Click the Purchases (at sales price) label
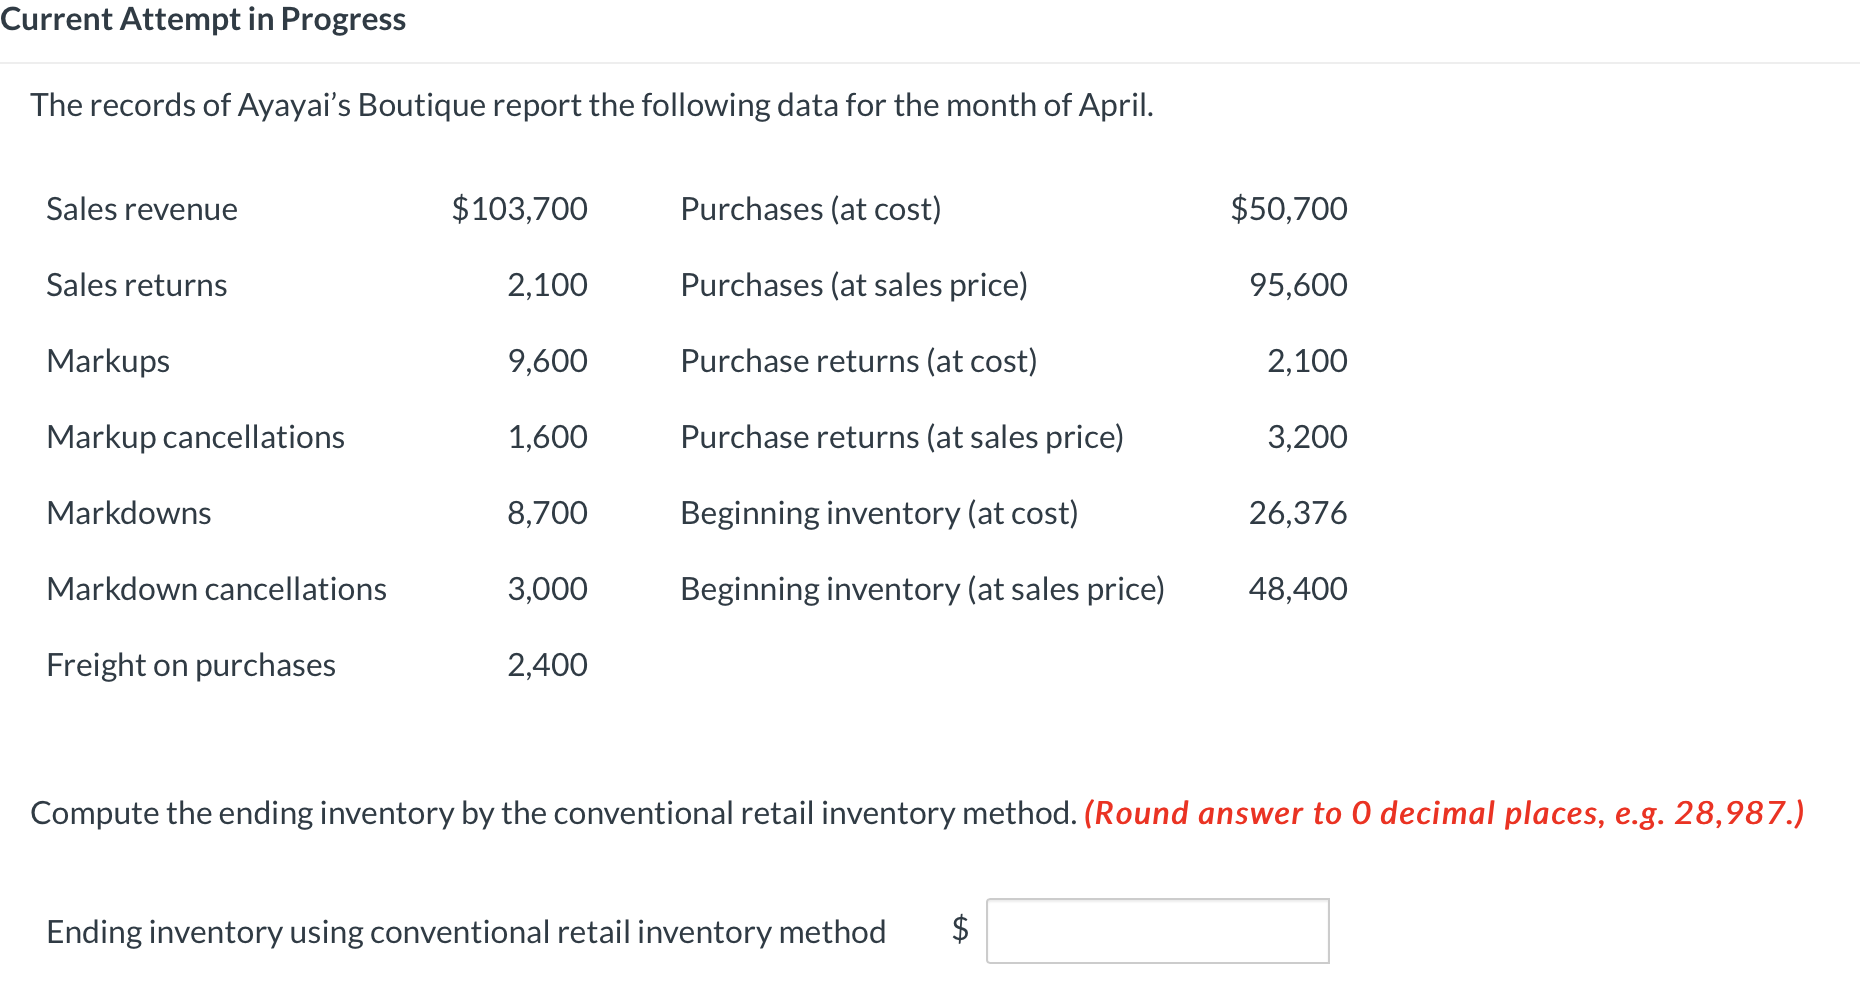The width and height of the screenshot is (1860, 984). coord(853,285)
